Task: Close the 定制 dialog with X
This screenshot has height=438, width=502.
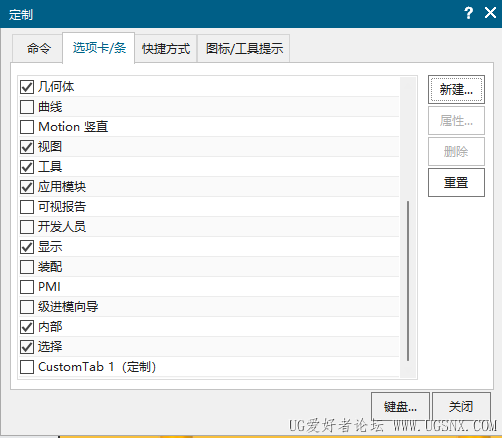Action: pyautogui.click(x=490, y=13)
